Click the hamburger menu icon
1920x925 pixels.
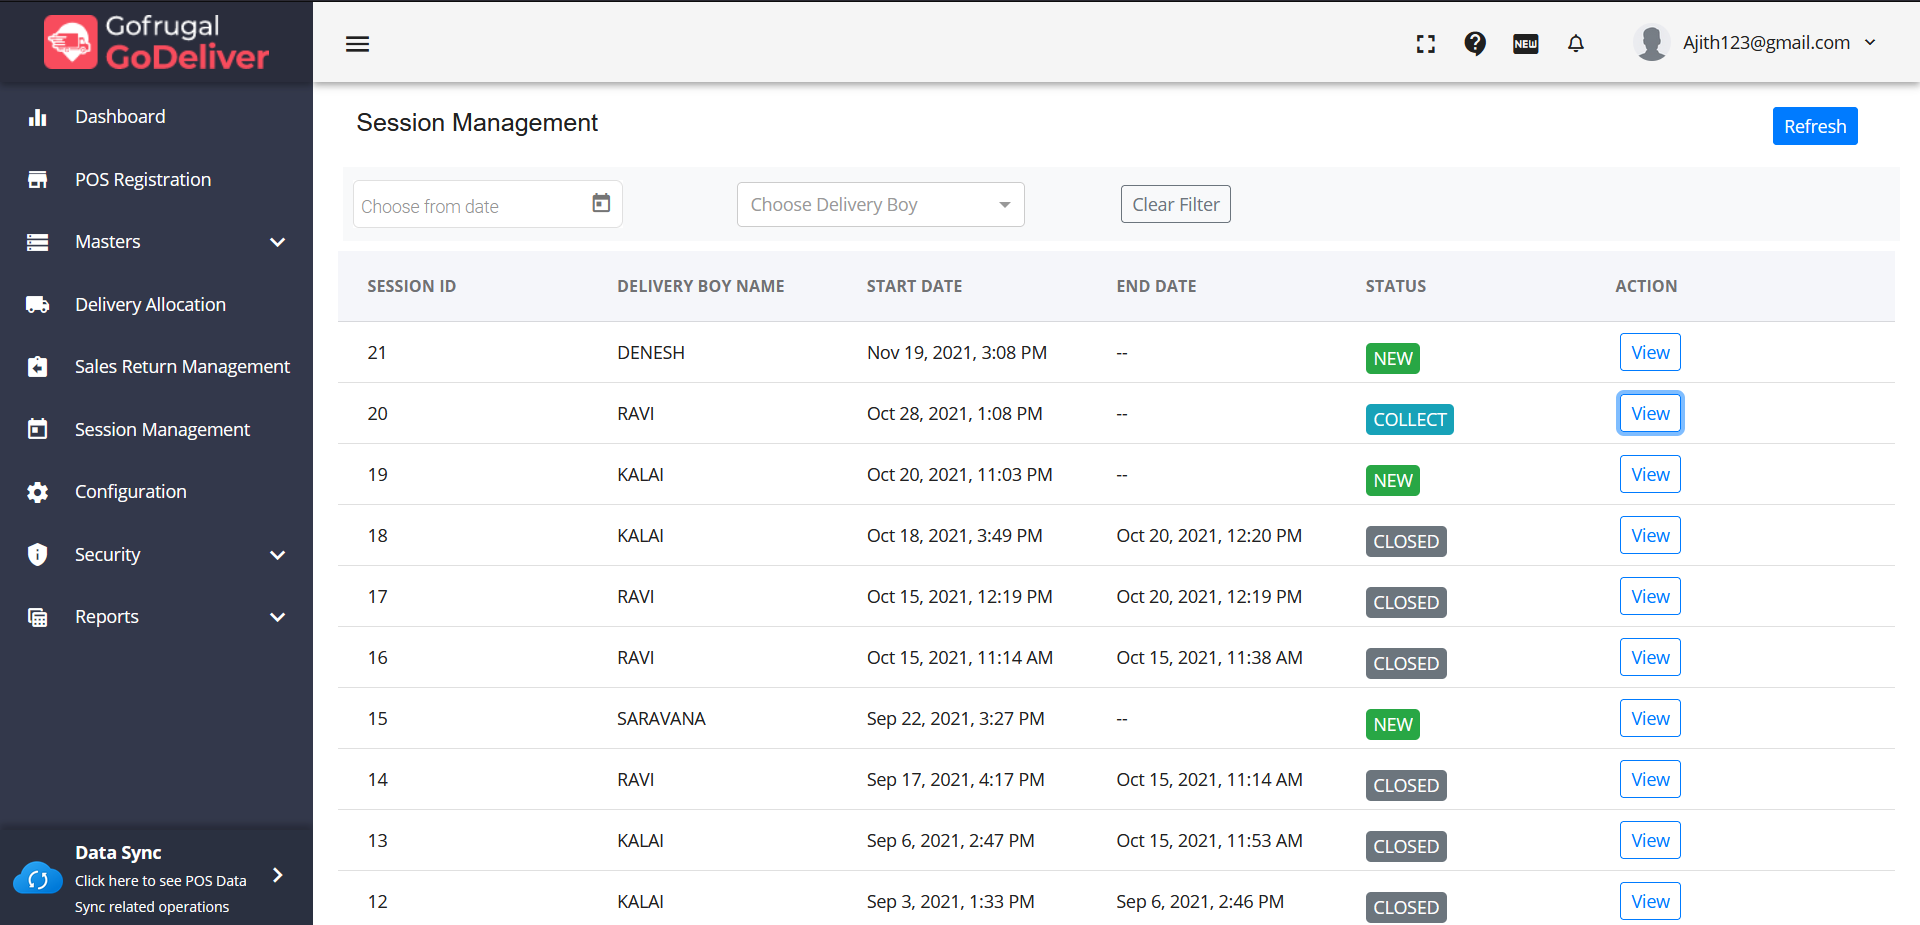pos(357,44)
